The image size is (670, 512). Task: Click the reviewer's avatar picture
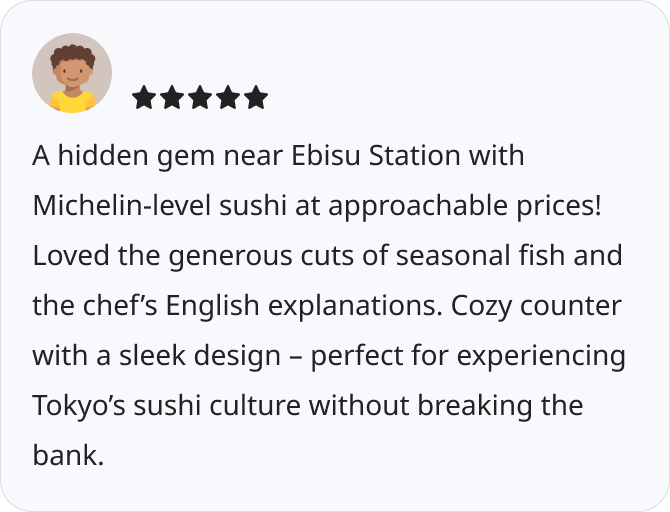click(72, 73)
